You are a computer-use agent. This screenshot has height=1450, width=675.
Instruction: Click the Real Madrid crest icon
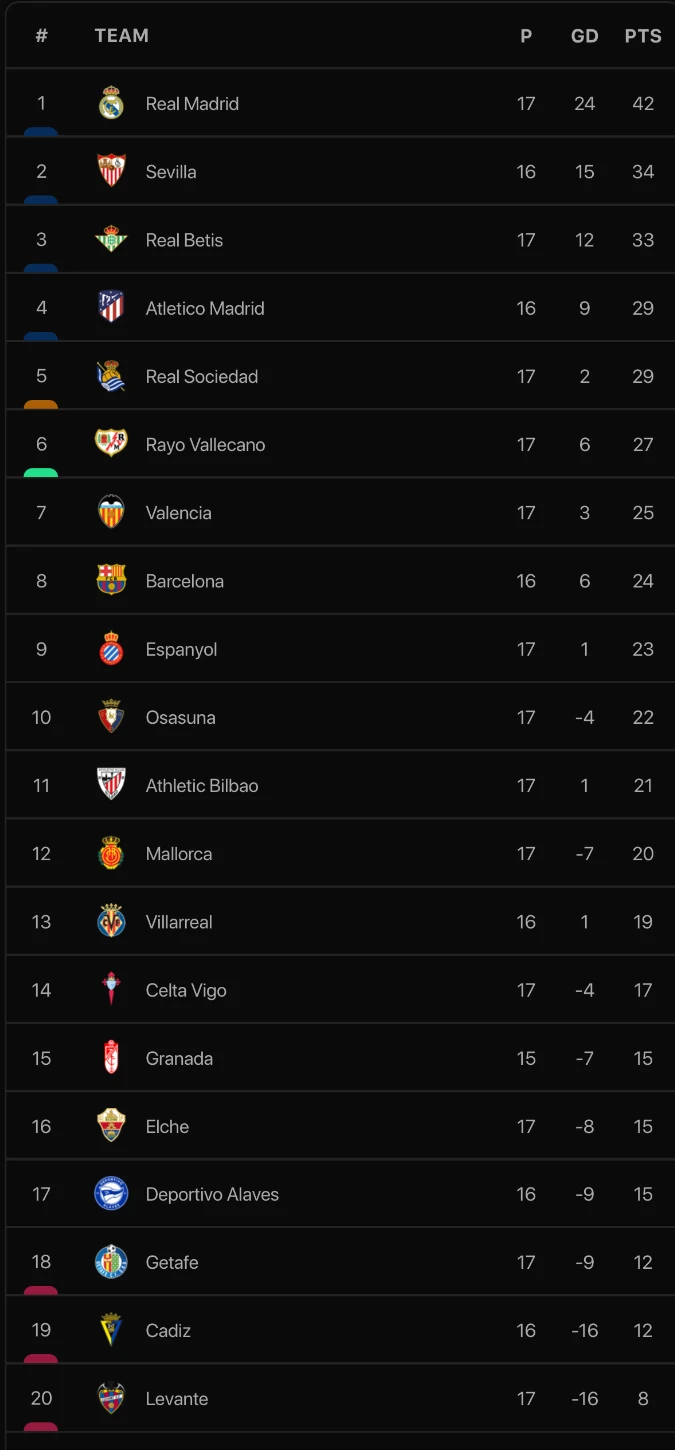[x=111, y=103]
